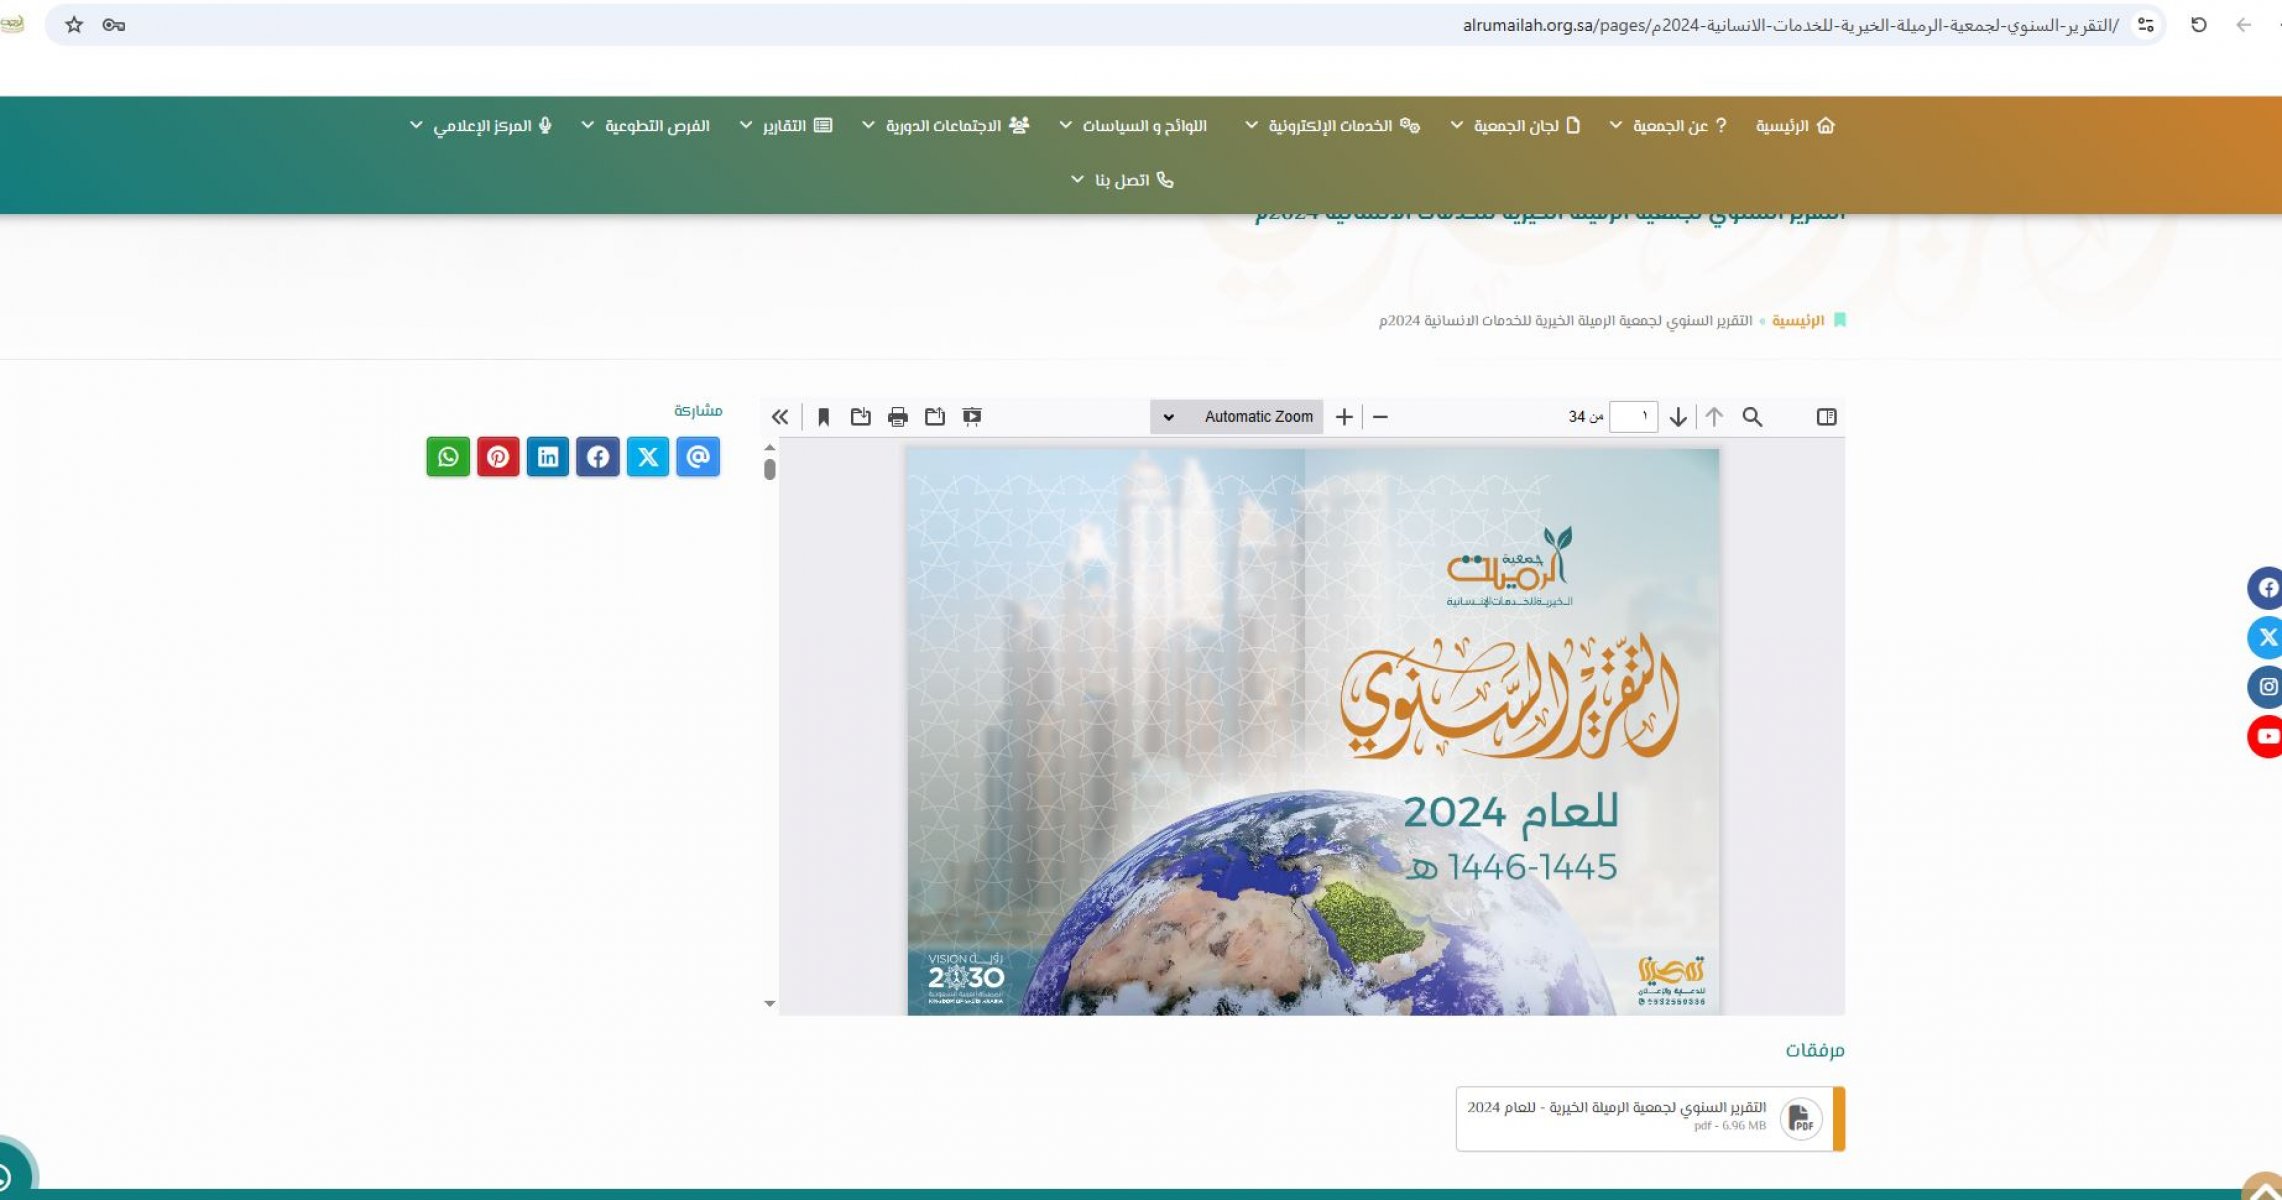Click the PDF page number field
This screenshot has height=1200, width=2282.
point(1633,417)
